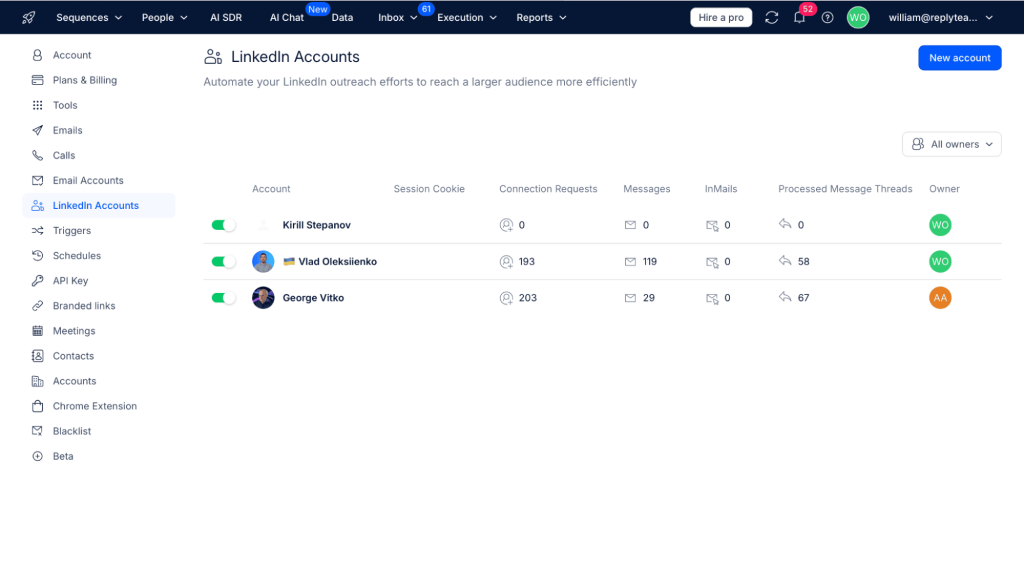This screenshot has height=570, width=1024.
Task: Click the 119 messages value
Action: point(650,261)
